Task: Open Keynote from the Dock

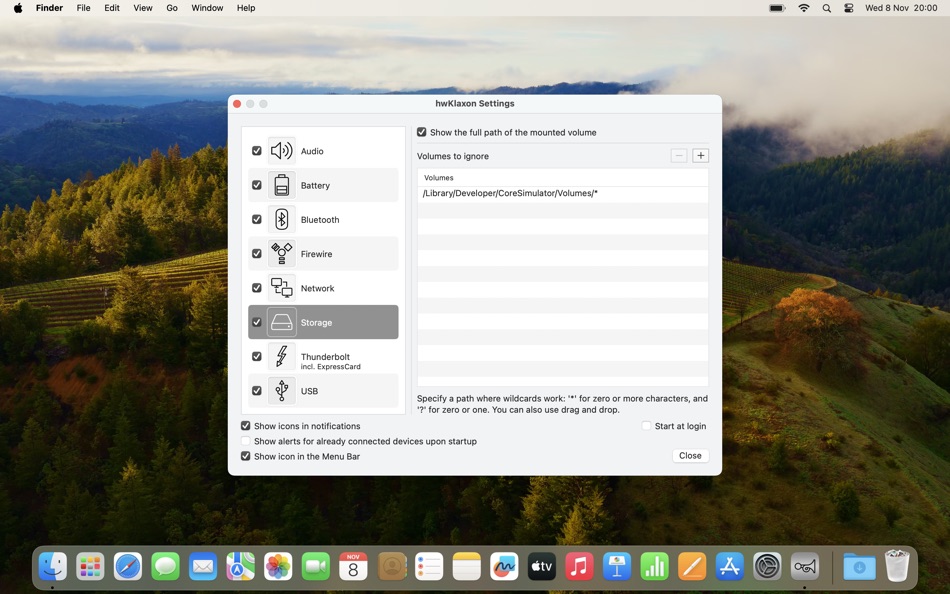Action: point(617,567)
